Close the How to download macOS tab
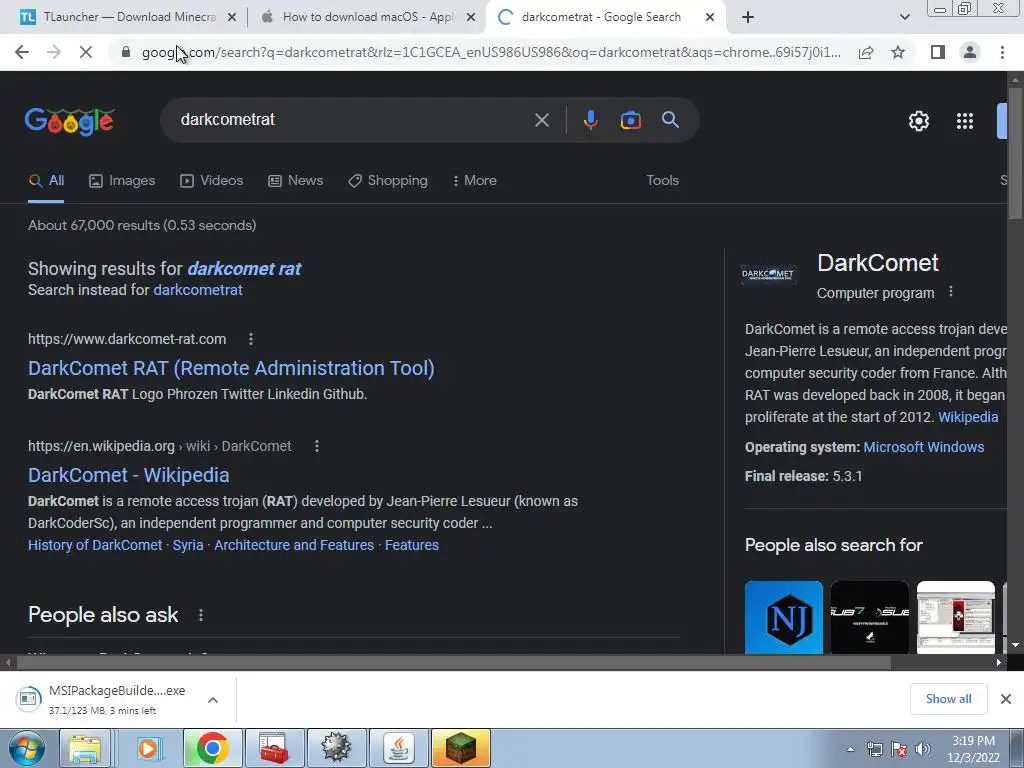This screenshot has height=768, width=1024. tap(471, 18)
